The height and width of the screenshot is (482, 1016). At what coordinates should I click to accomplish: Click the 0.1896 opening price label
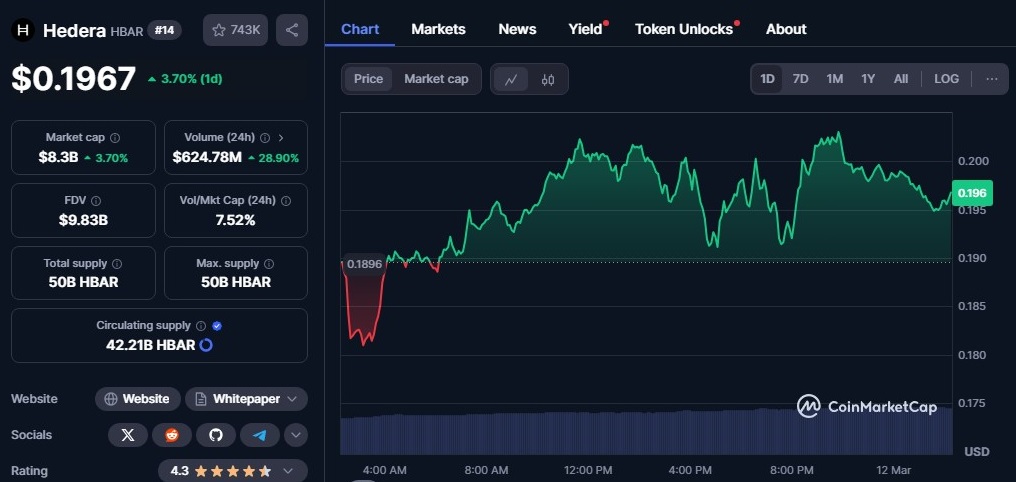(364, 264)
